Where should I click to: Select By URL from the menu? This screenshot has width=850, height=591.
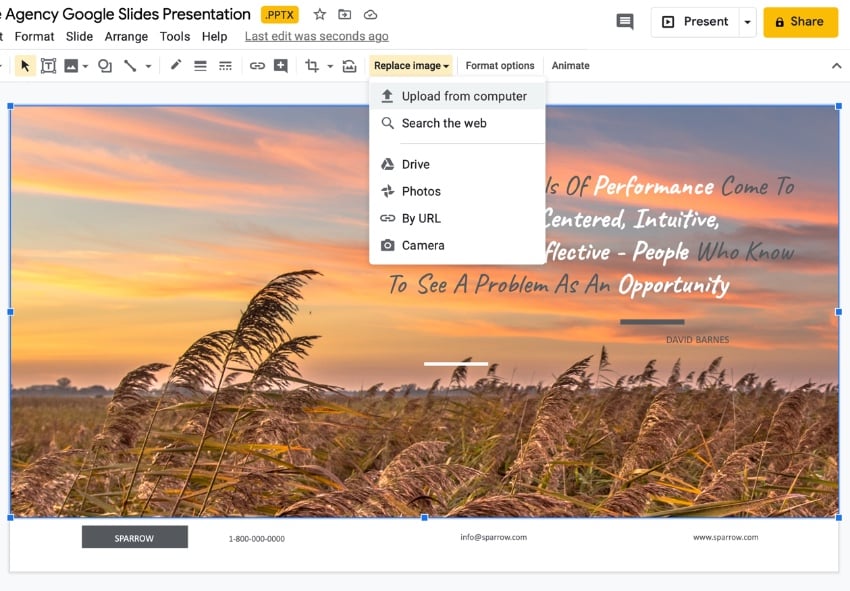pos(421,218)
